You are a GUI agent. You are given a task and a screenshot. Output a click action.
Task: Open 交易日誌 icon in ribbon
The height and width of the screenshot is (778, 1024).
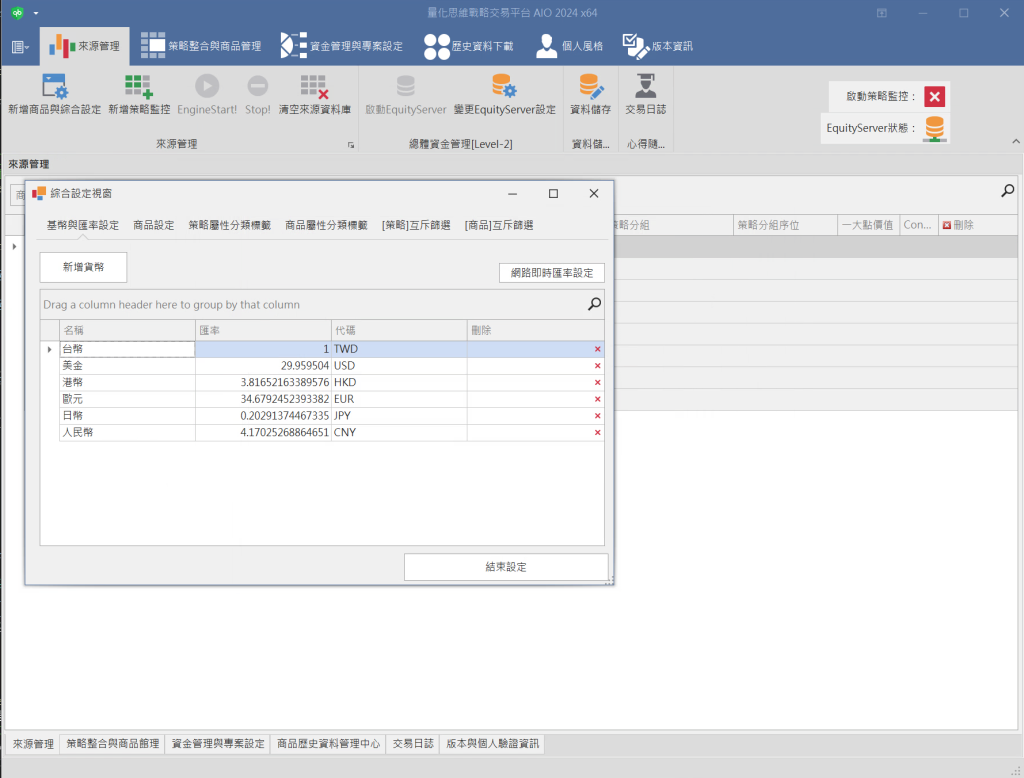645,87
